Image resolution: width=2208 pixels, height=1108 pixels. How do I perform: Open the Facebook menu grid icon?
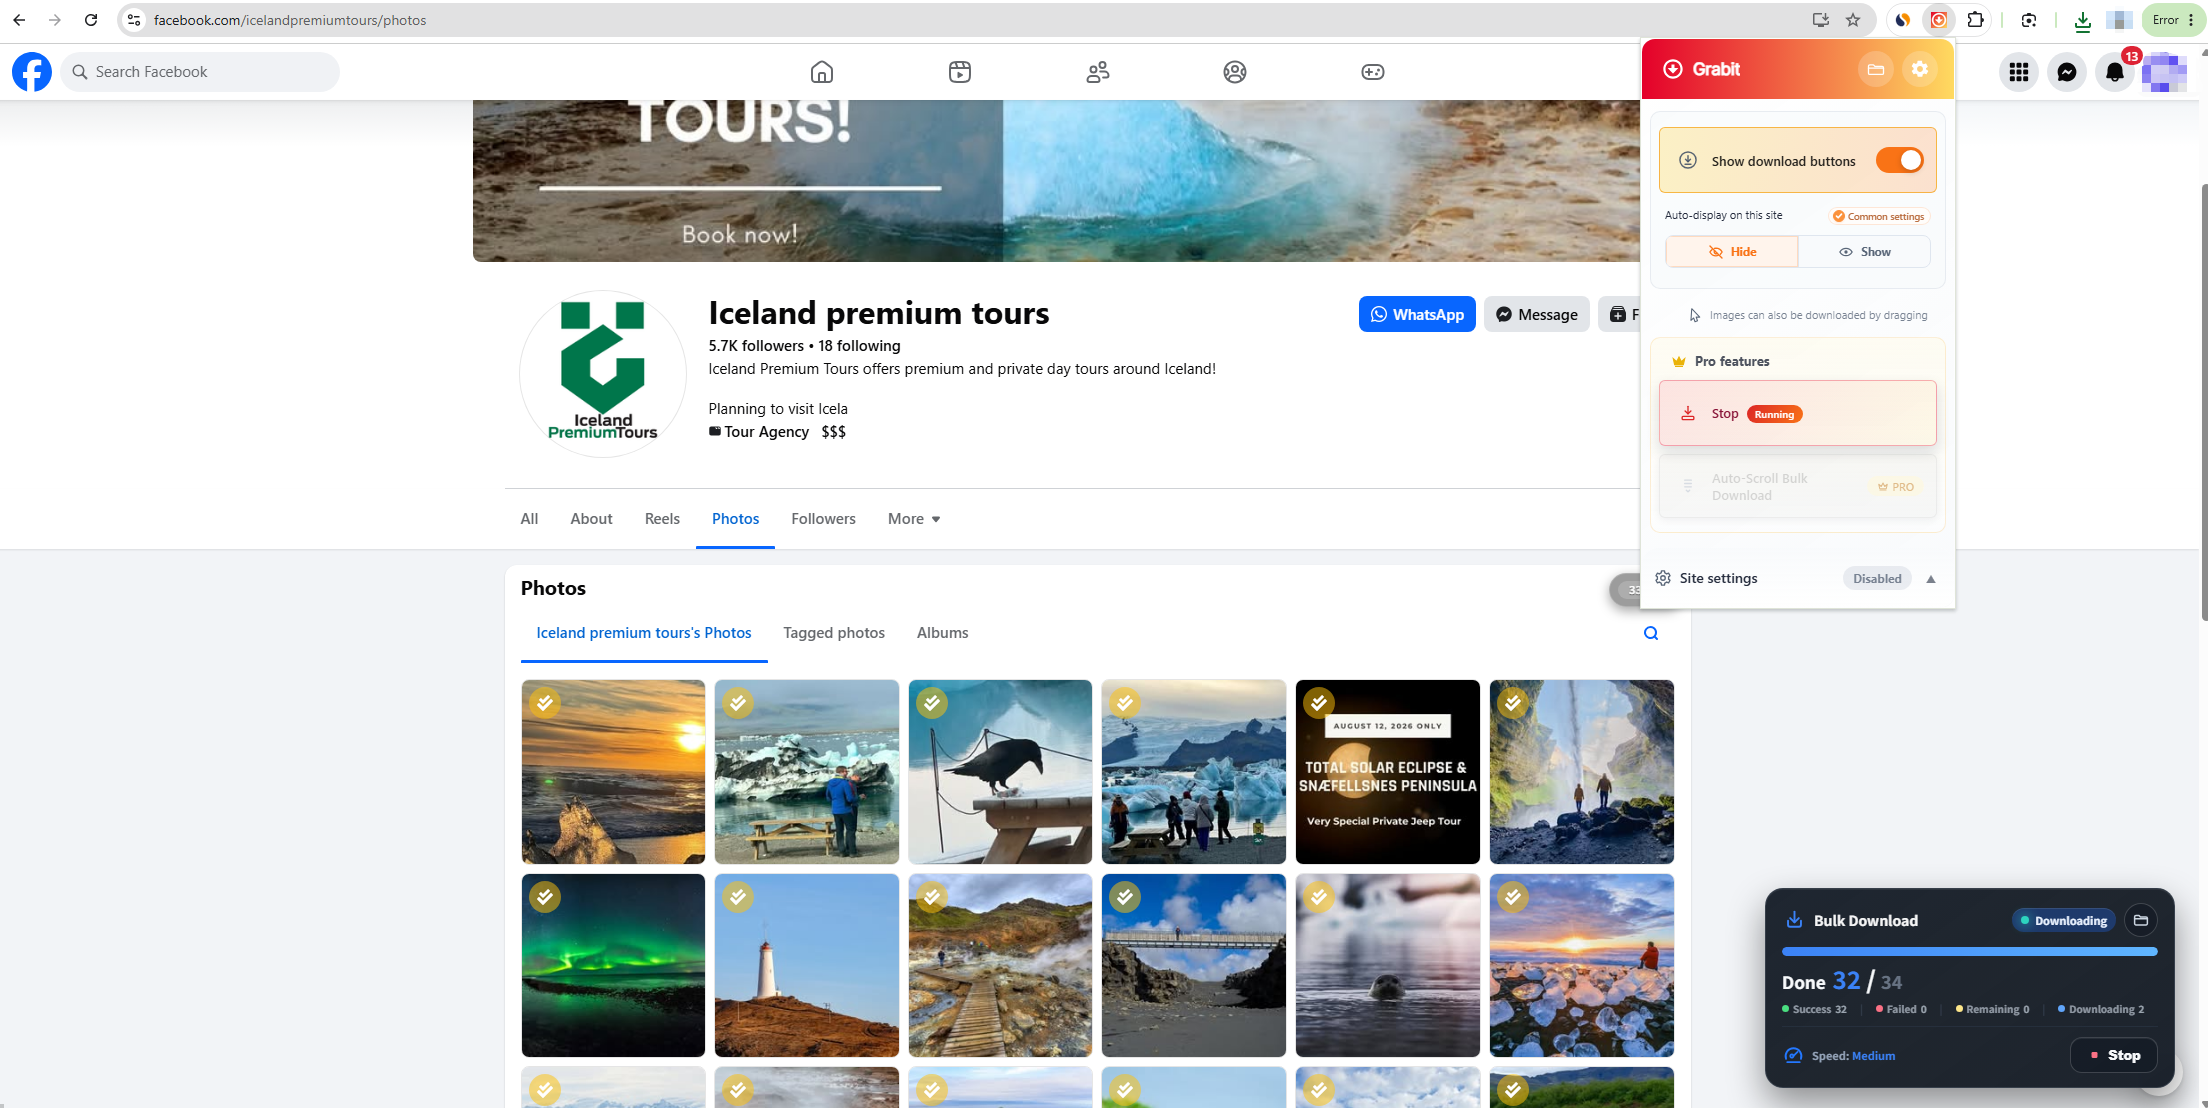click(2019, 72)
